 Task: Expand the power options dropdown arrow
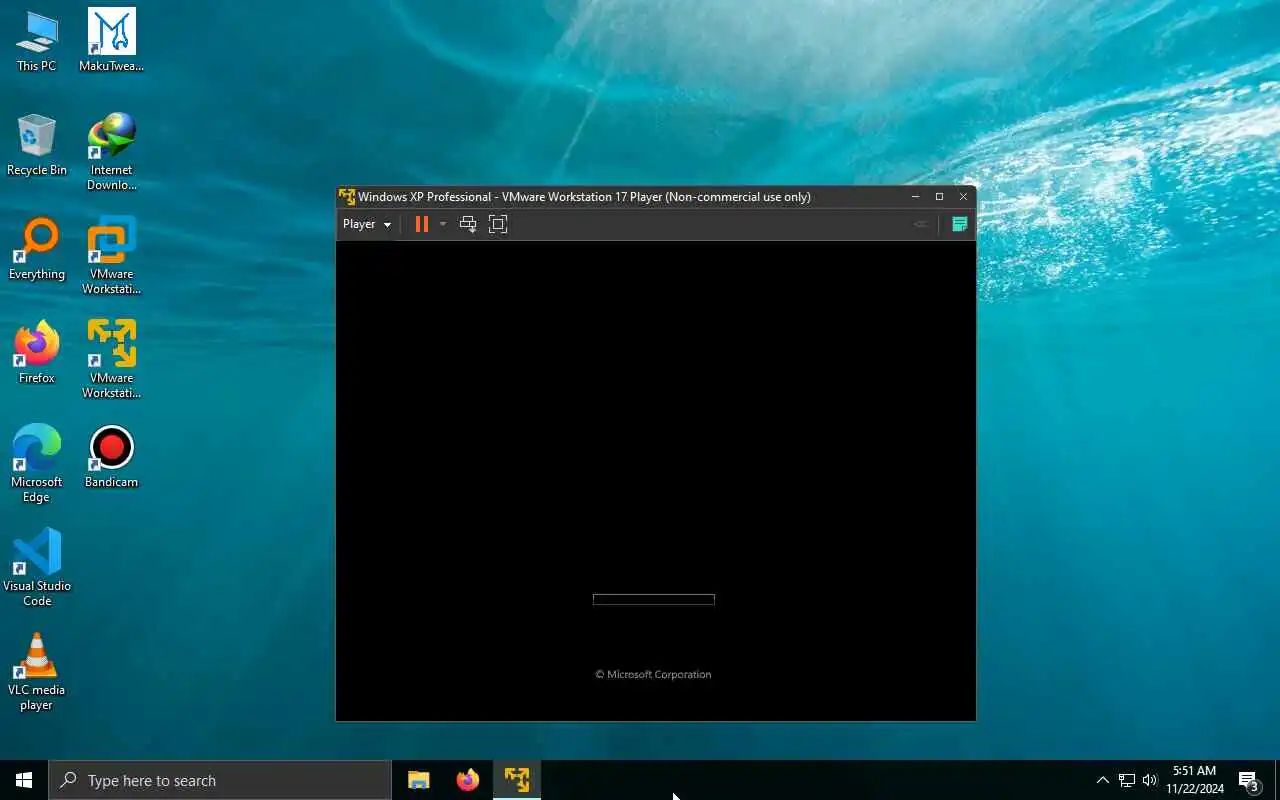[x=443, y=224]
